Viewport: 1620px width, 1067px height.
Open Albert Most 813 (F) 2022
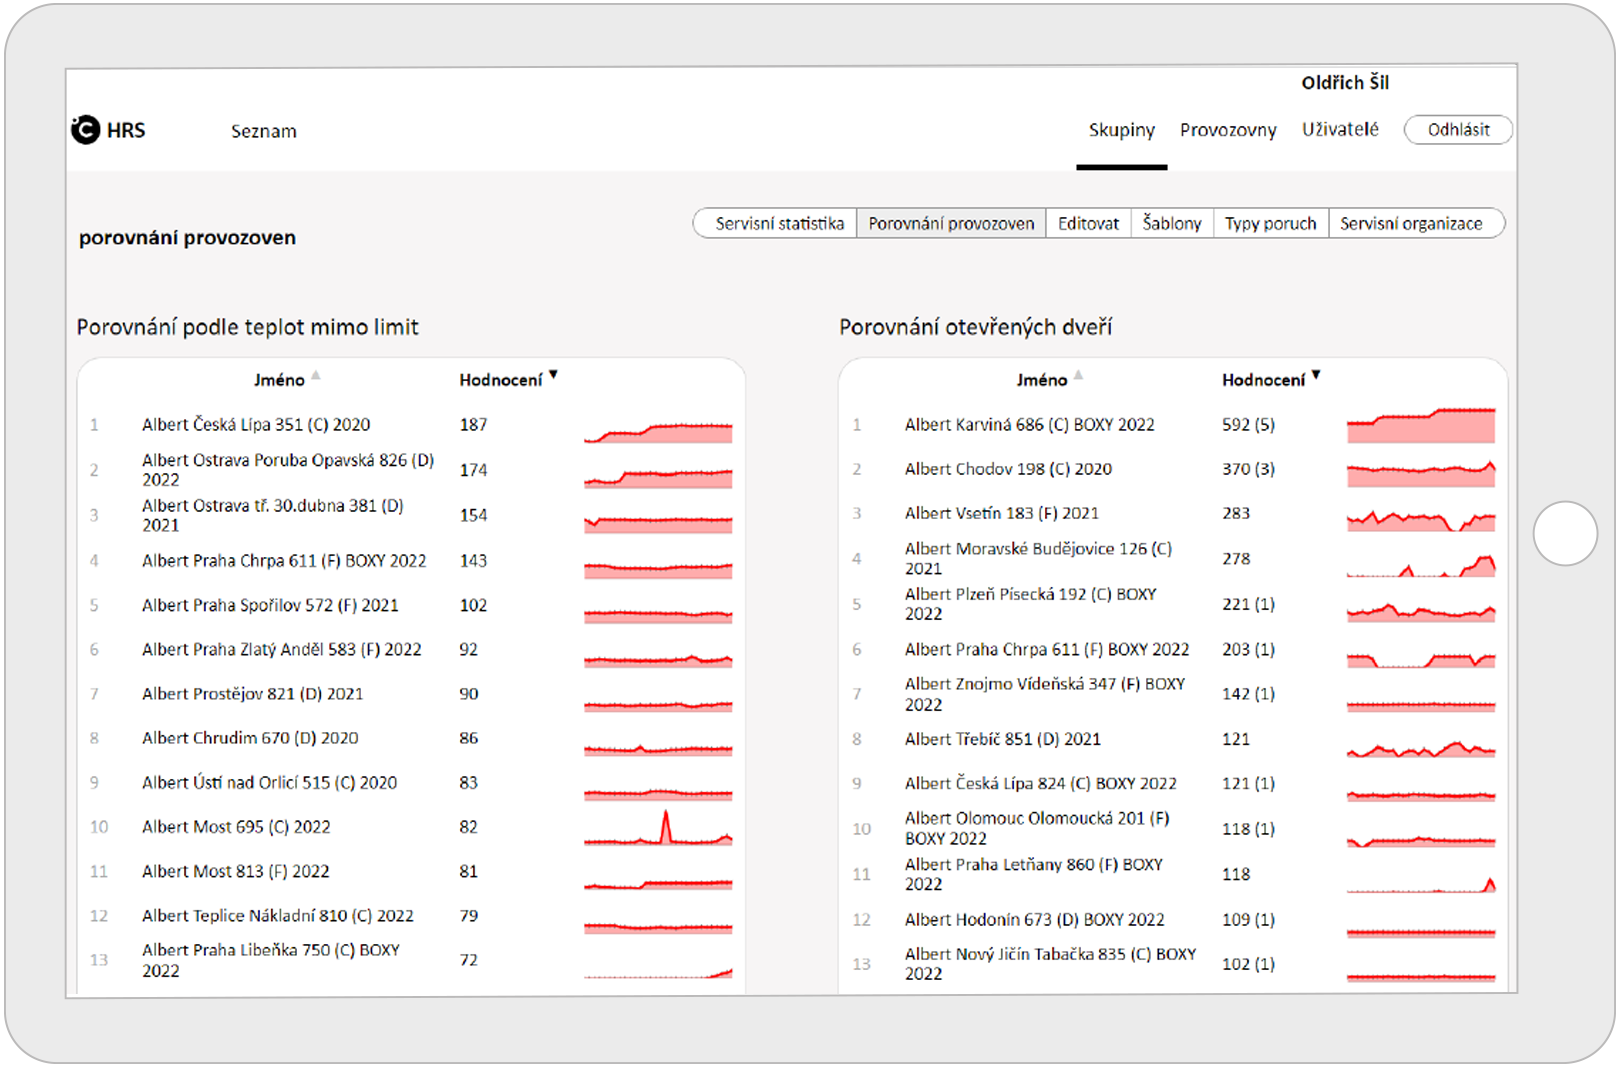(236, 872)
